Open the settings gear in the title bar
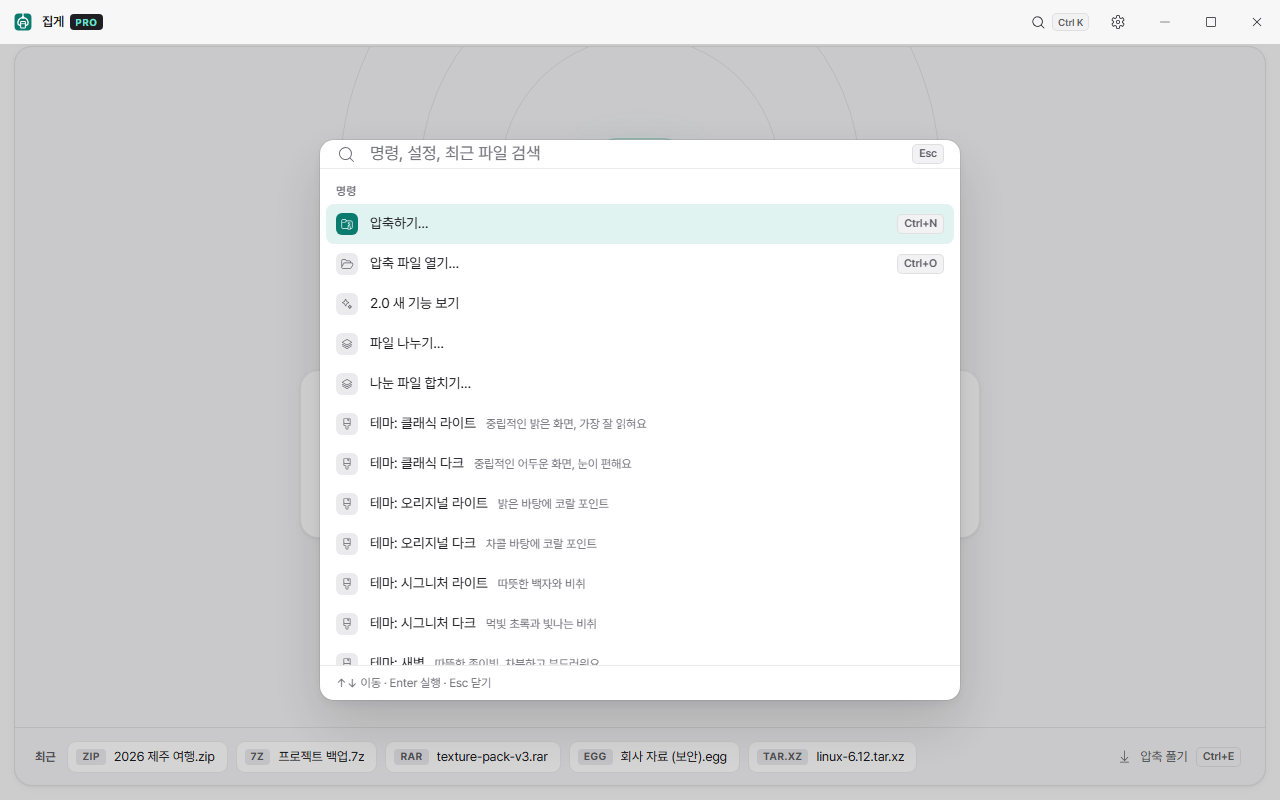The image size is (1280, 800). (x=1118, y=22)
